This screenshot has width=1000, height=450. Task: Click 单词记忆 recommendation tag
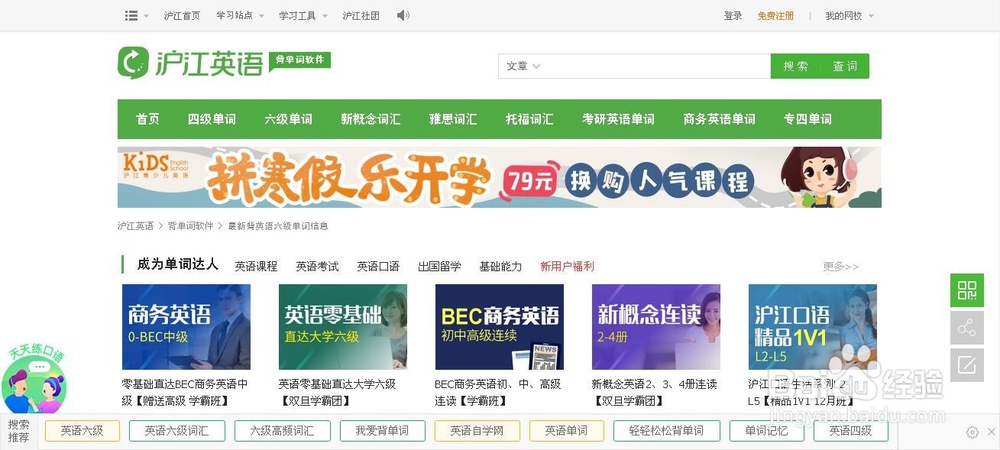pos(767,431)
